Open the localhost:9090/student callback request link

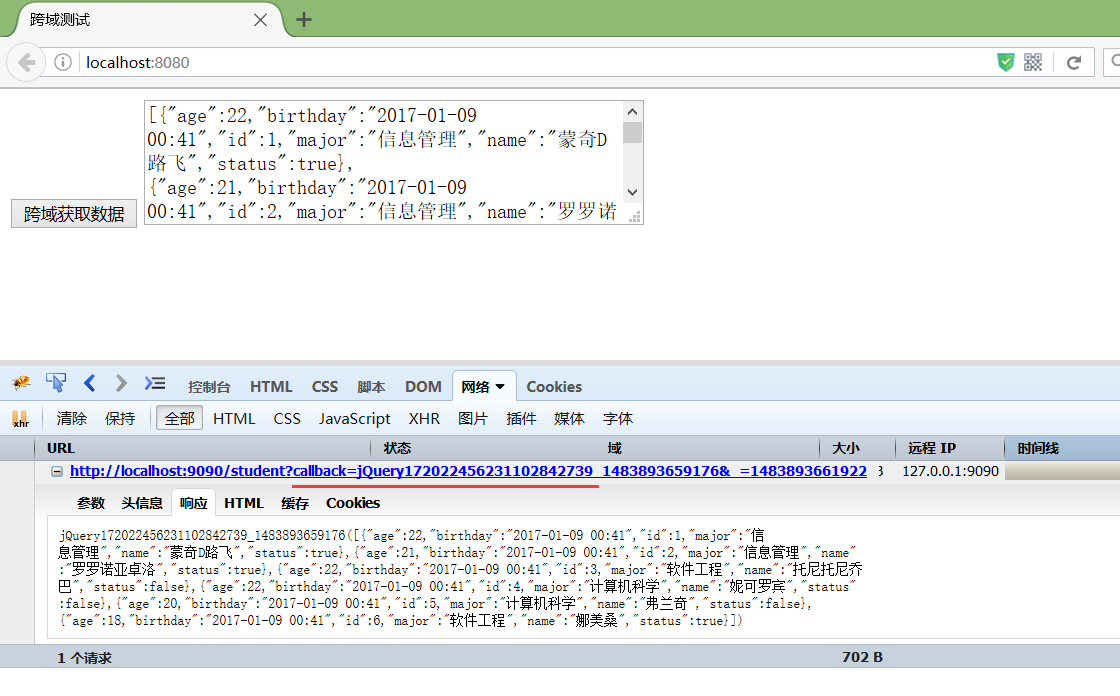468,472
